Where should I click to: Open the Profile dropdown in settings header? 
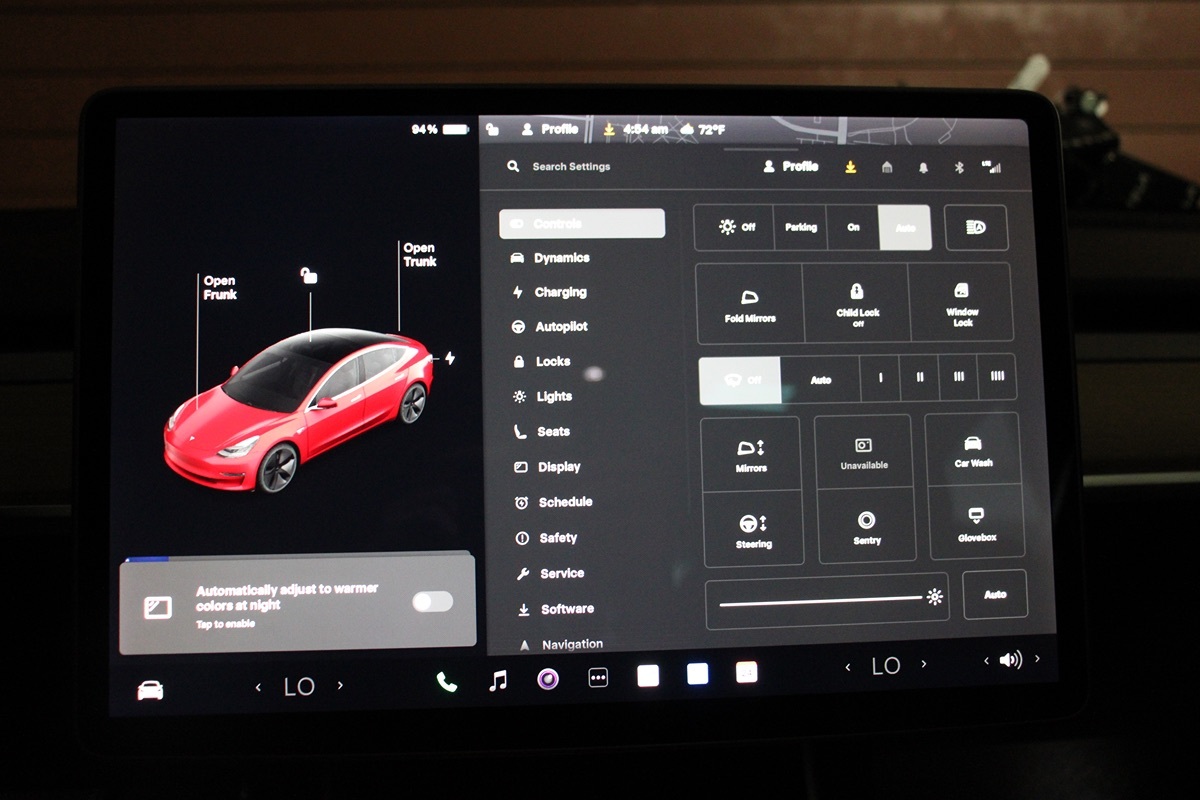tap(791, 167)
